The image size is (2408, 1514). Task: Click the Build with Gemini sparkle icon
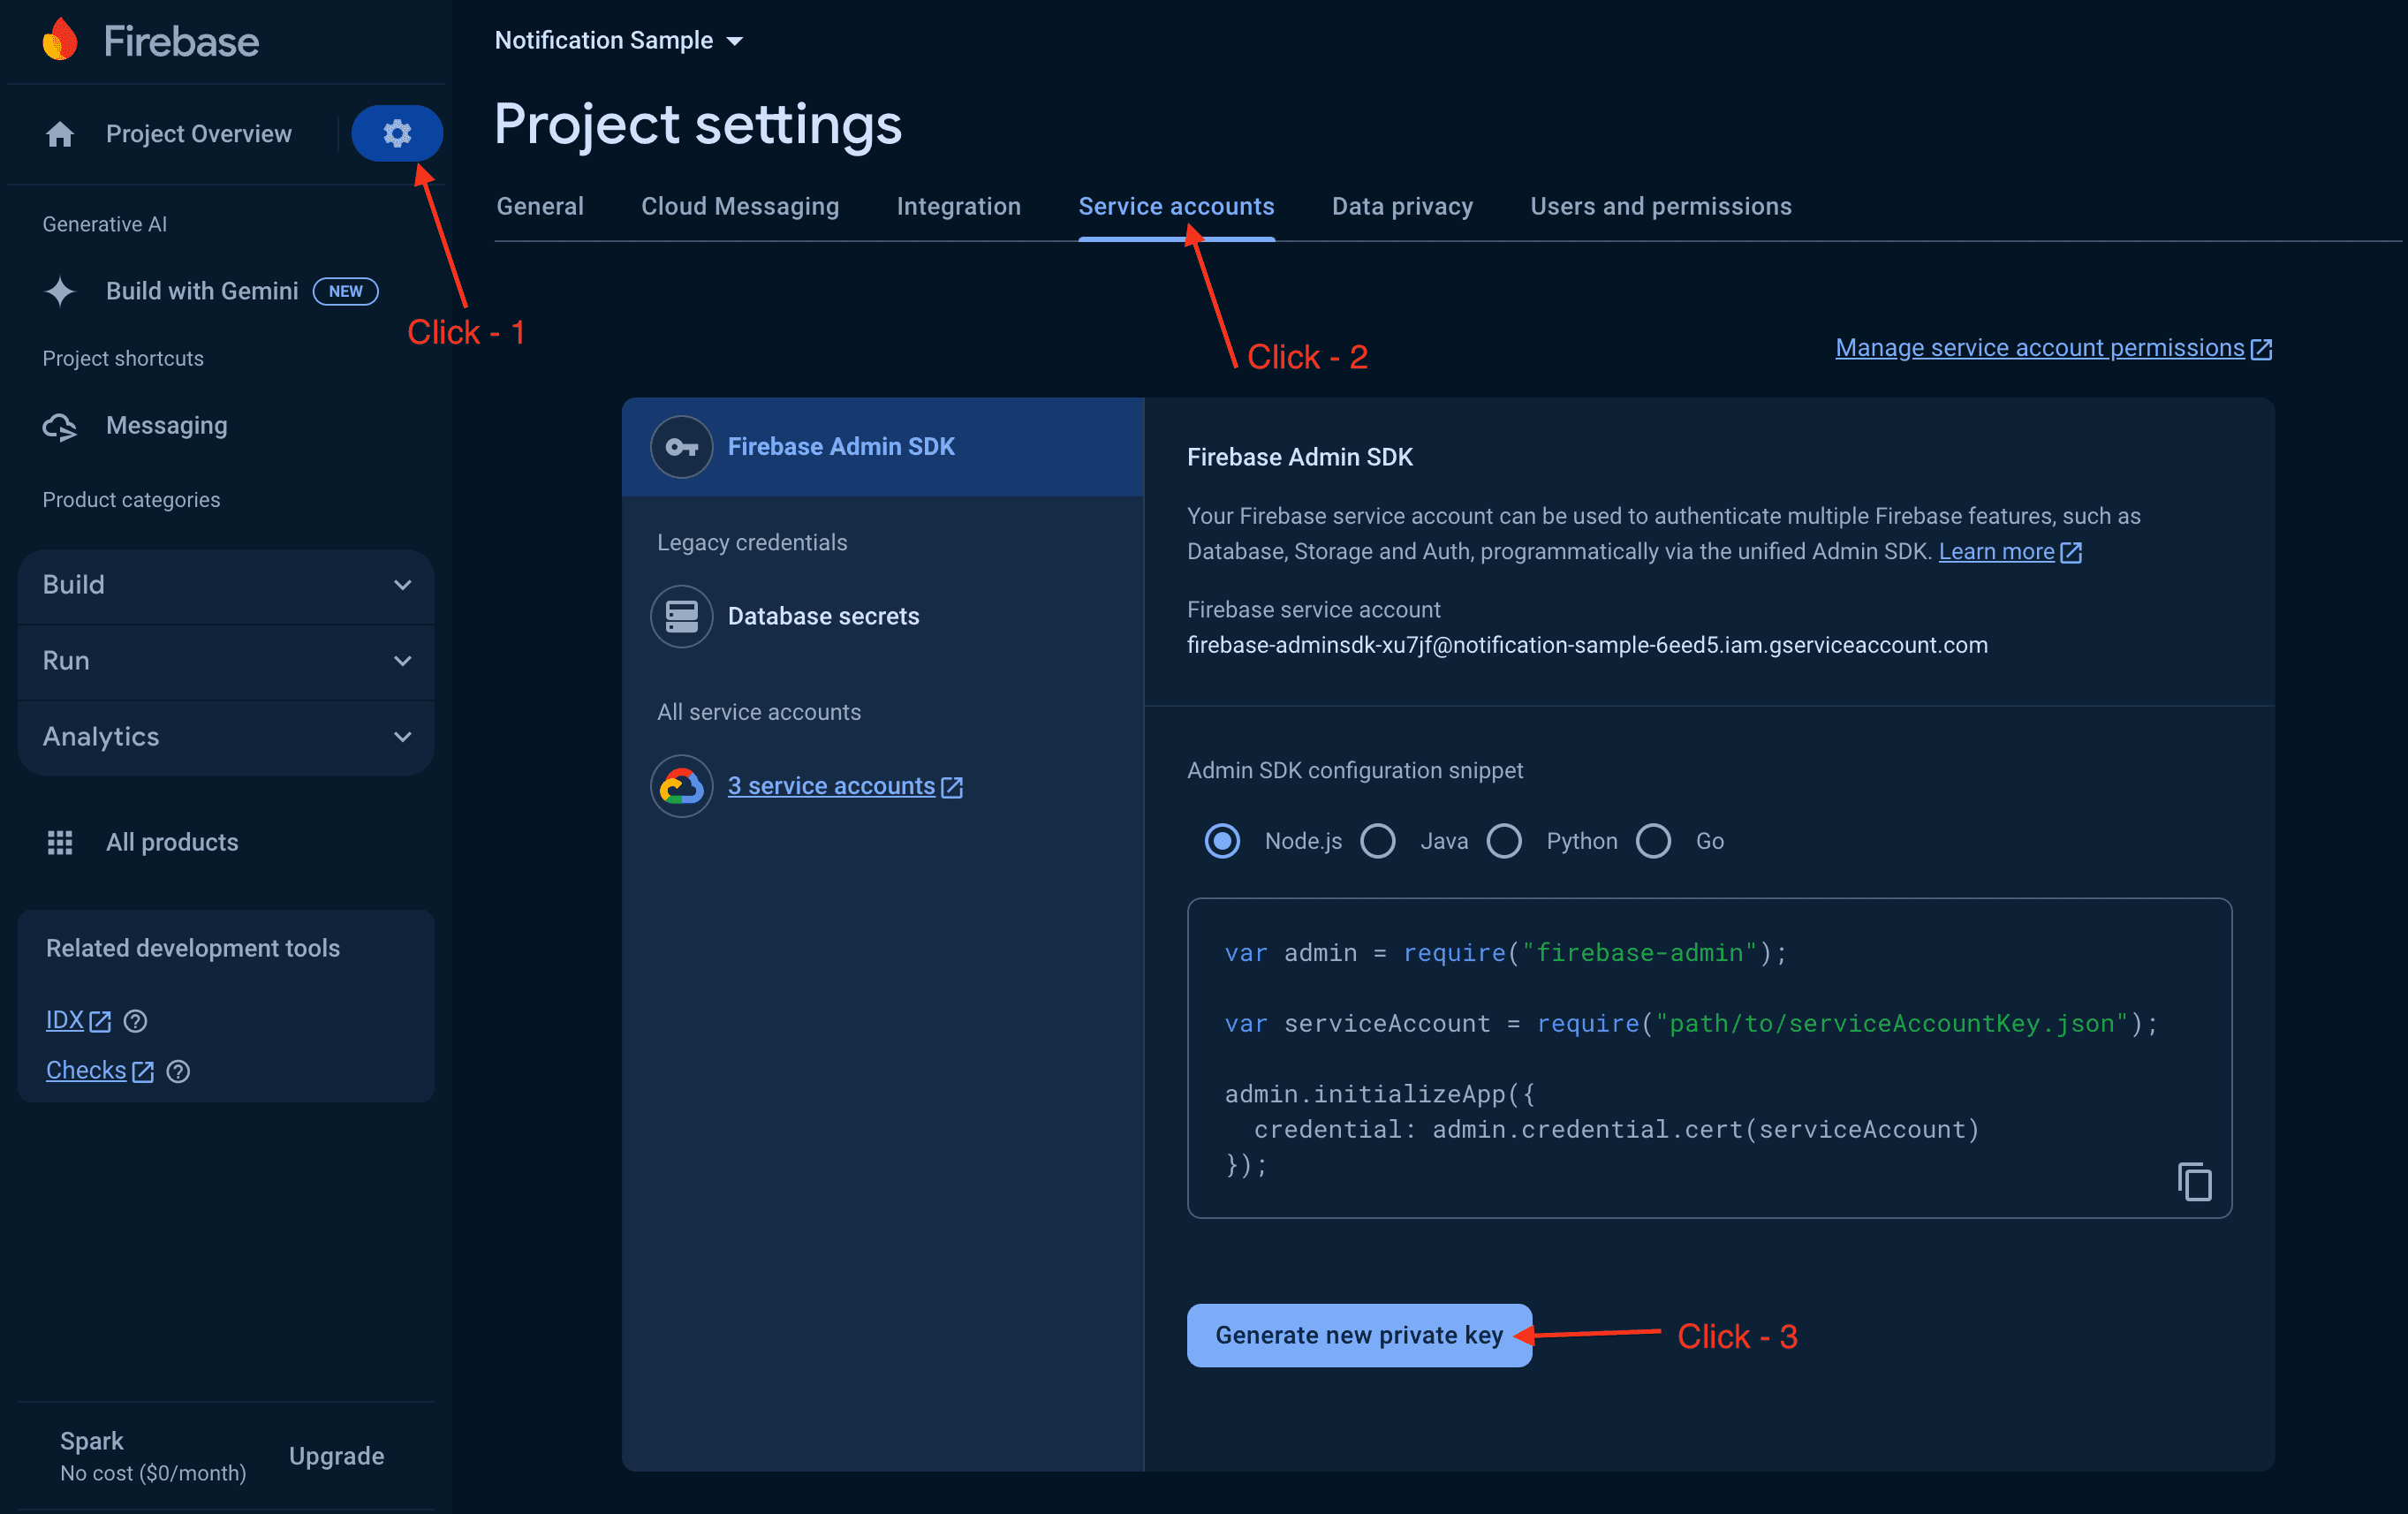(60, 291)
